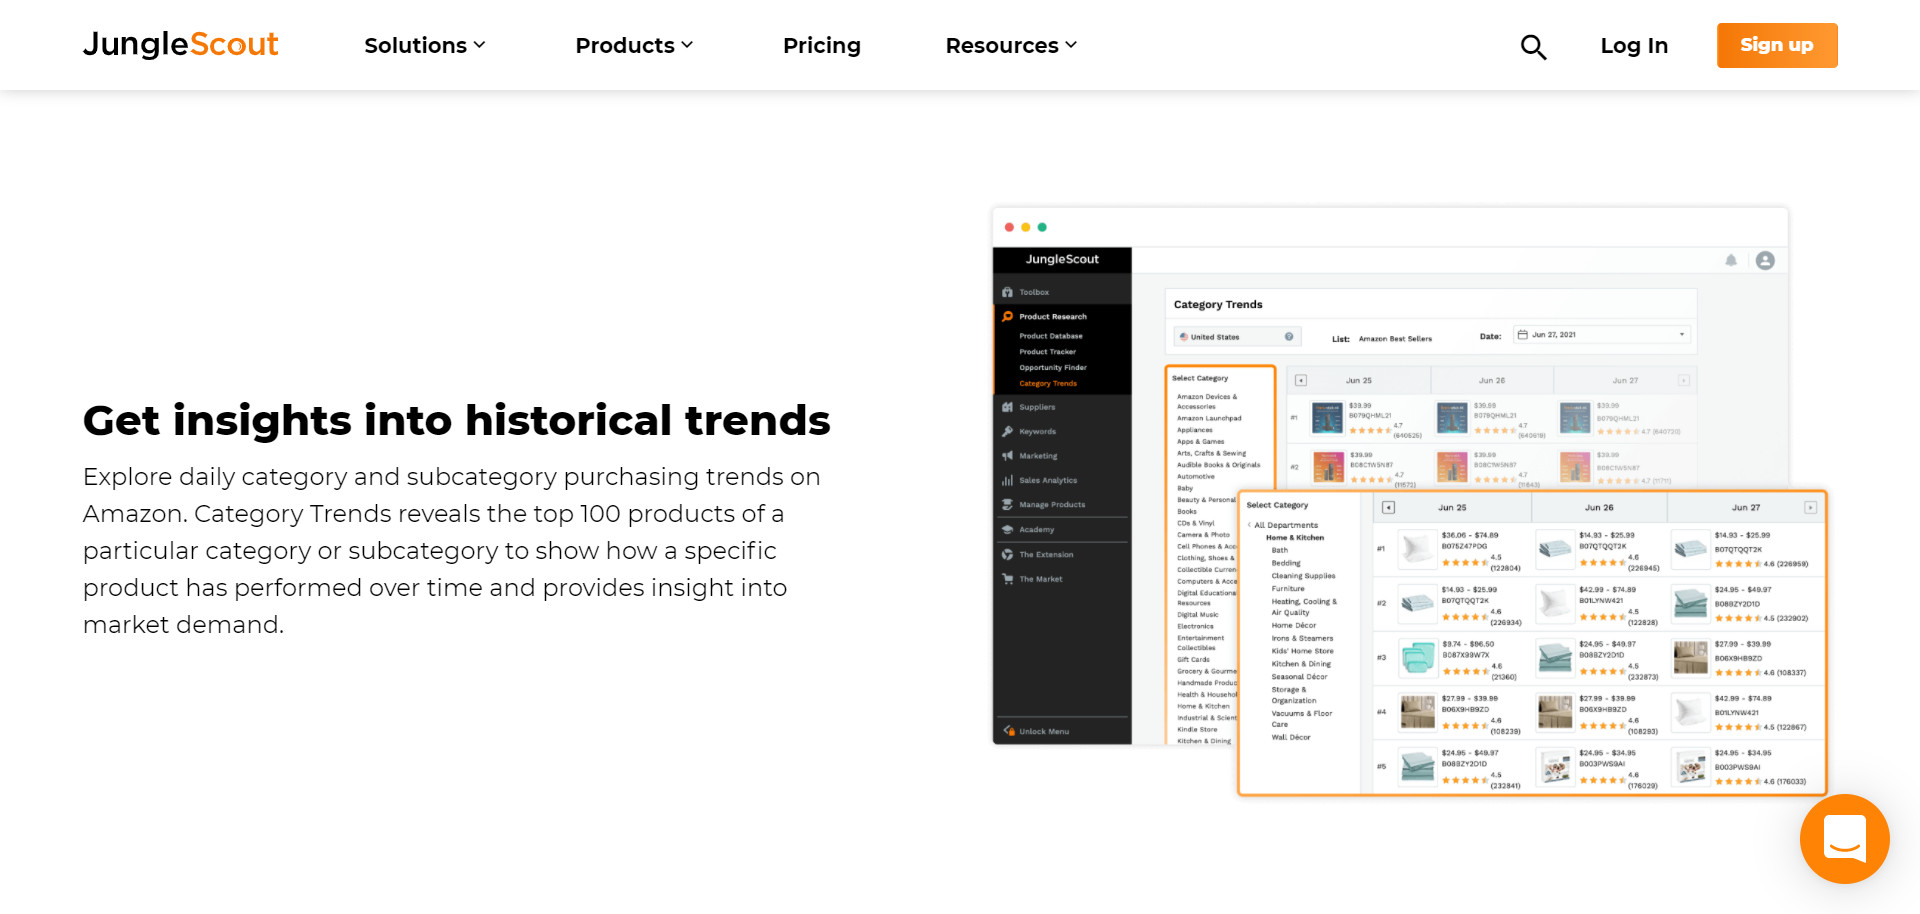Click the help icon beside United States
Viewport: 1920px width, 914px height.
point(1289,337)
